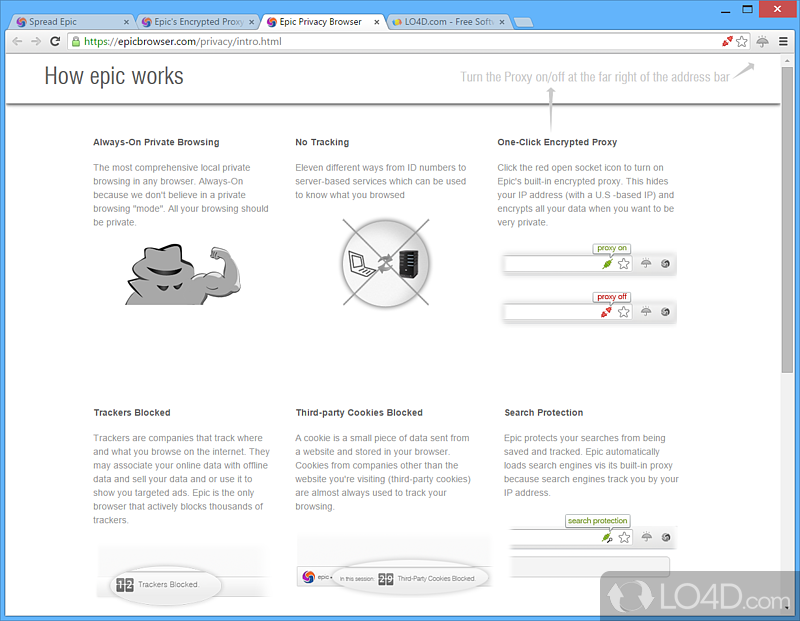Viewport: 800px width, 621px height.
Task: Click umbrella icon in search protection example
Action: (x=646, y=537)
